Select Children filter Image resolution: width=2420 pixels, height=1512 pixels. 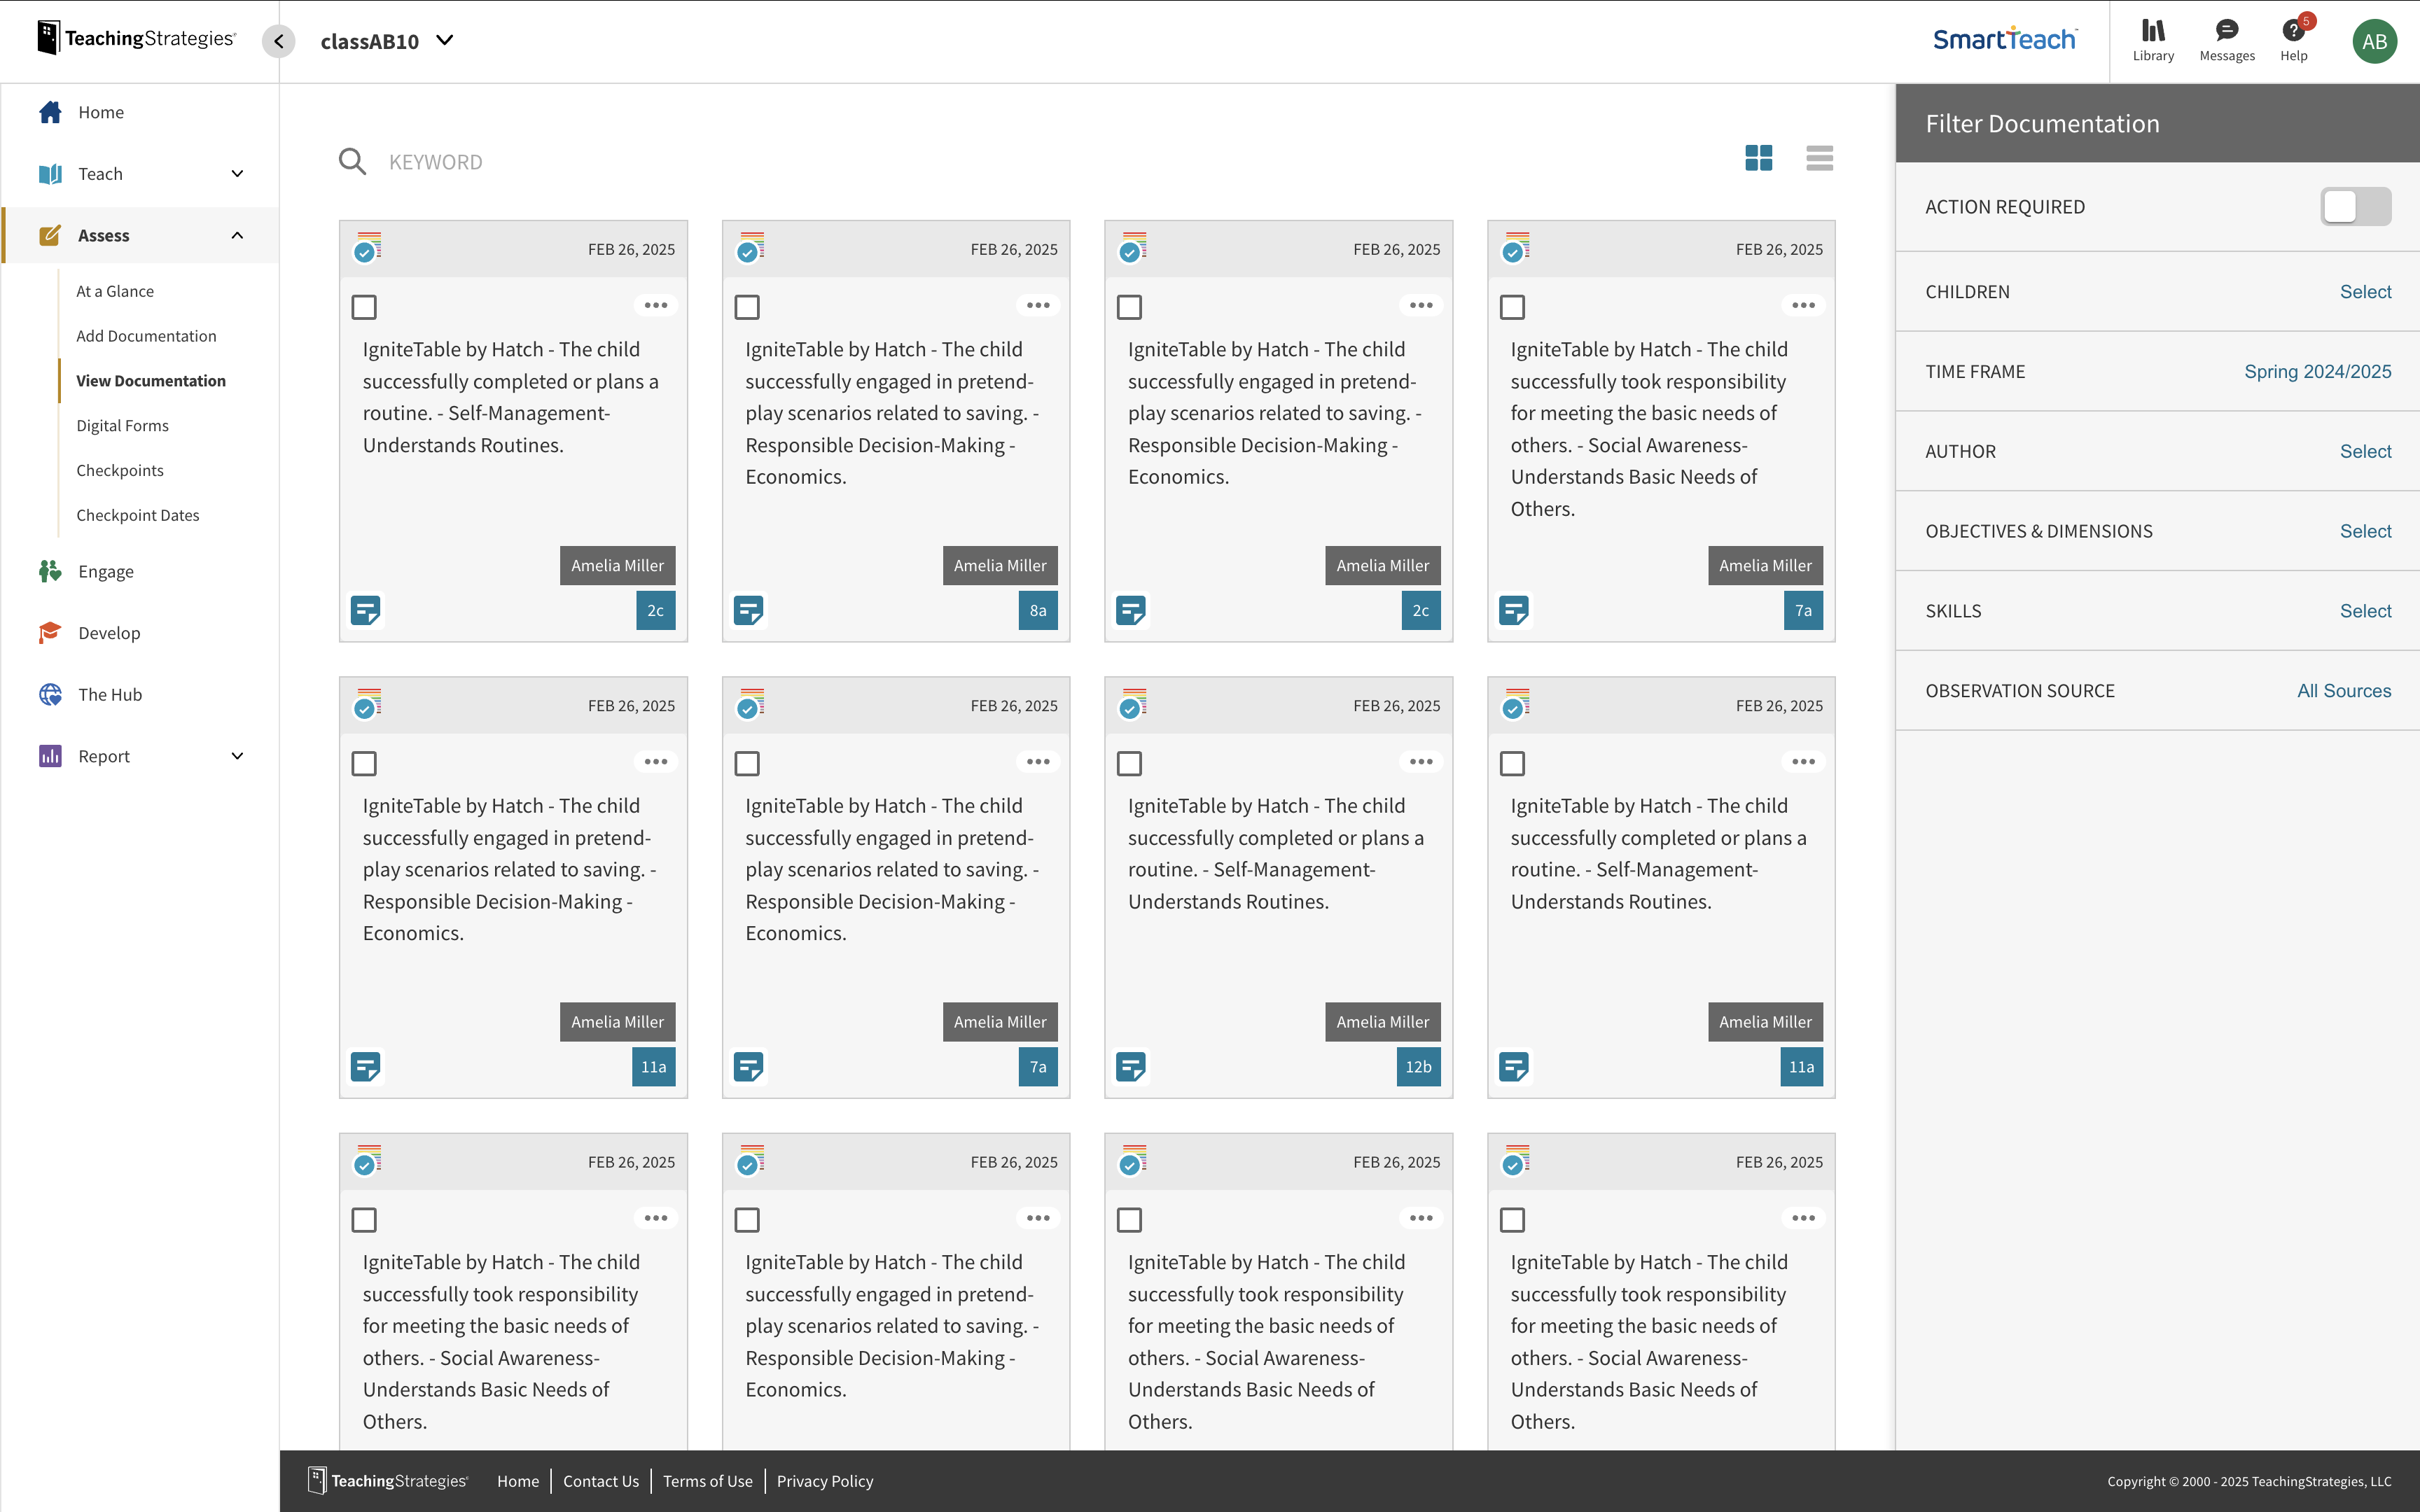(x=2364, y=292)
